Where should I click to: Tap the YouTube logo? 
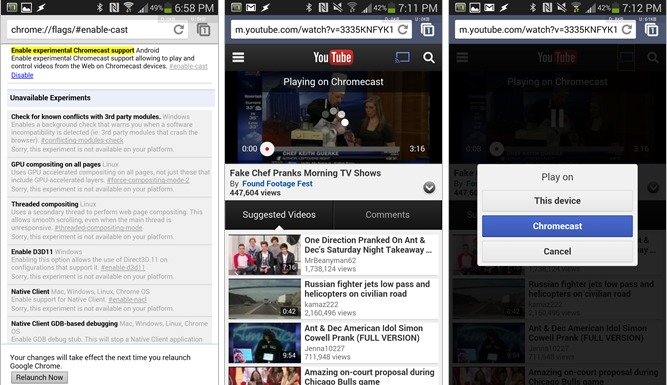[333, 57]
